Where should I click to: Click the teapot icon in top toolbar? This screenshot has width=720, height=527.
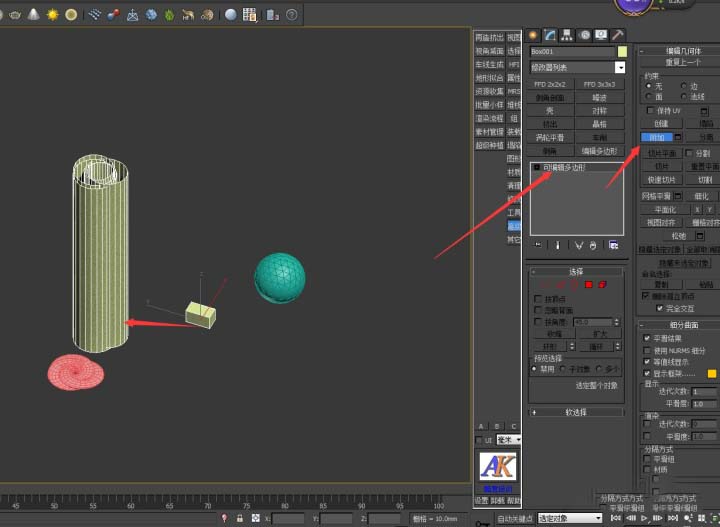point(15,15)
